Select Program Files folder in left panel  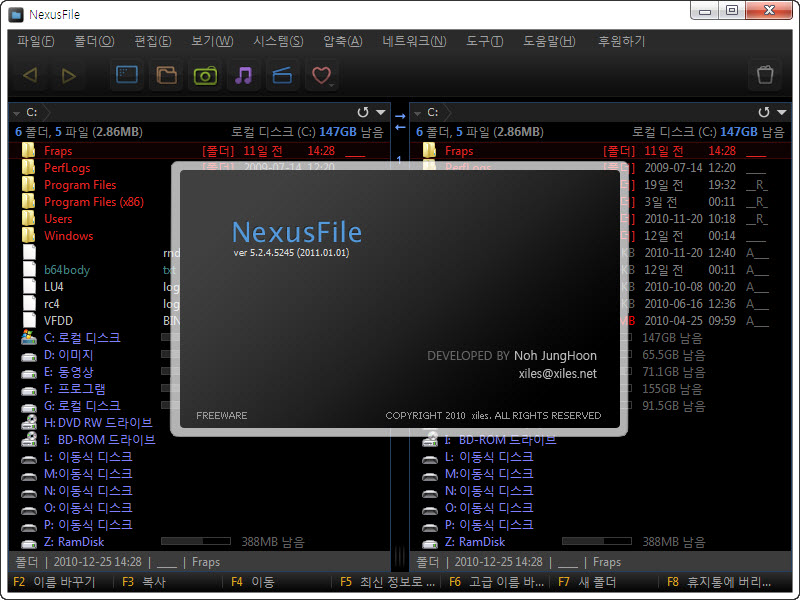click(x=80, y=185)
